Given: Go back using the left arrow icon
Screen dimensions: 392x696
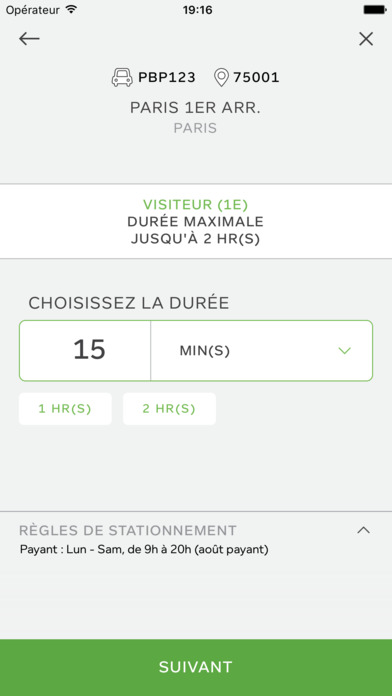Looking at the screenshot, I should [29, 39].
